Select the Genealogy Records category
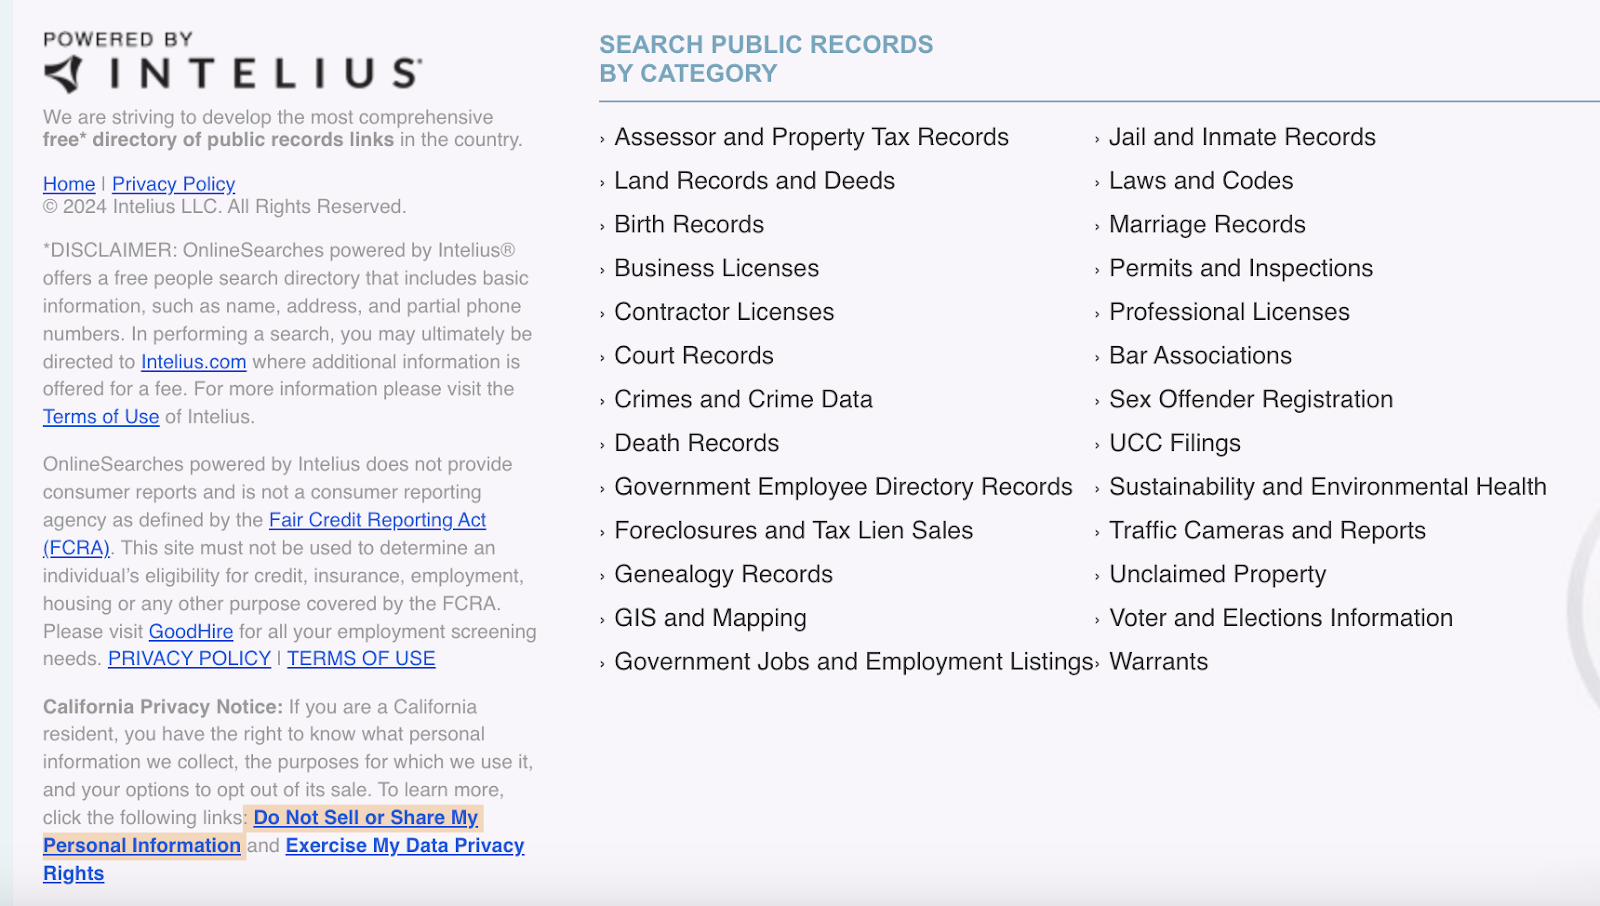The width and height of the screenshot is (1600, 906). 723,575
